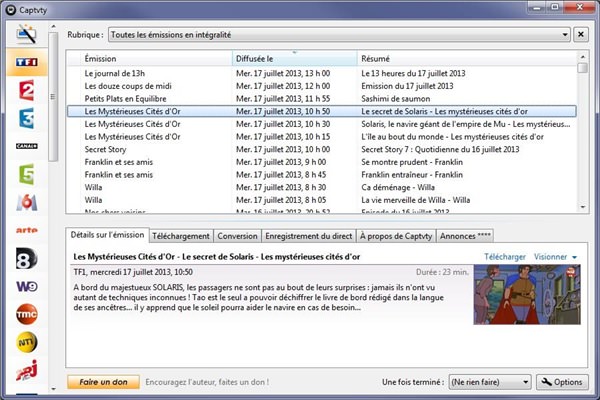Image resolution: width=600 pixels, height=400 pixels.
Task: Click the channel sidebar scroll down arrow
Action: click(x=53, y=389)
